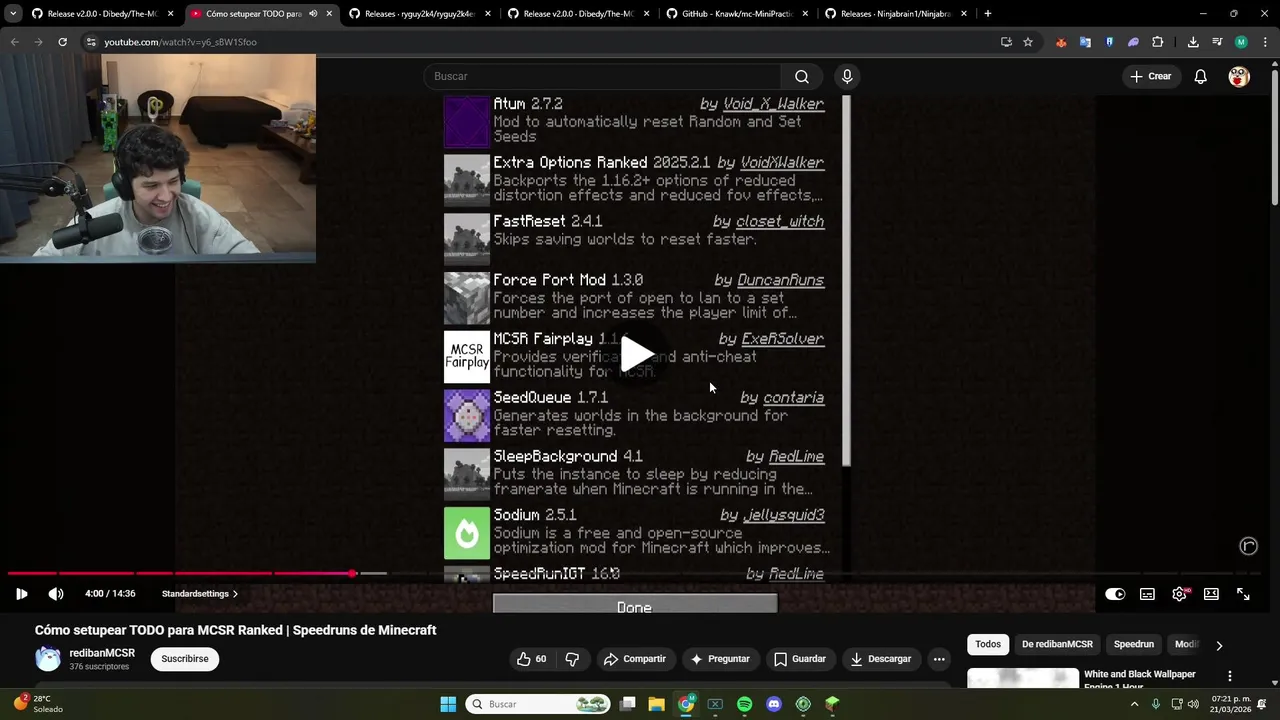Open browser downloads icon
This screenshot has width=1280, height=720.
coord(1193,42)
